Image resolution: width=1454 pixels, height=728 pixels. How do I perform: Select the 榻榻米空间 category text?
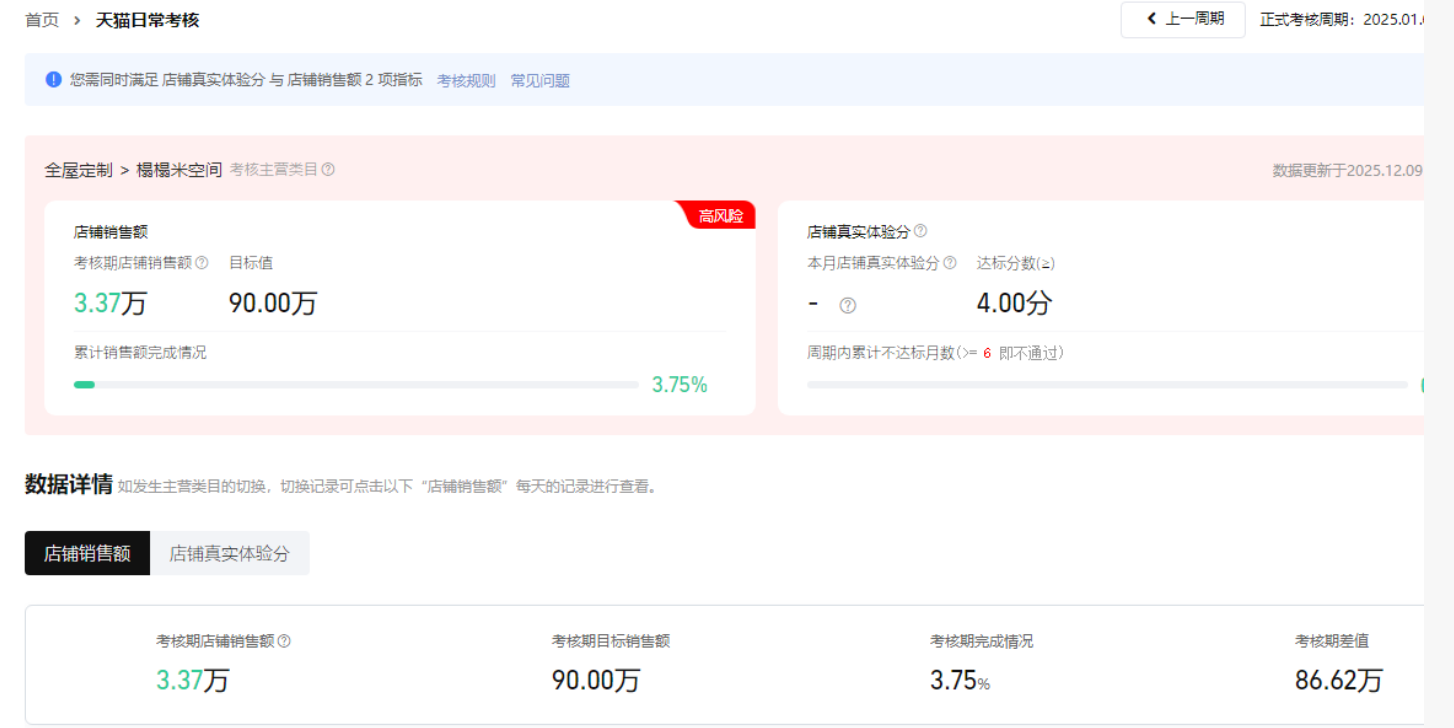tap(179, 170)
